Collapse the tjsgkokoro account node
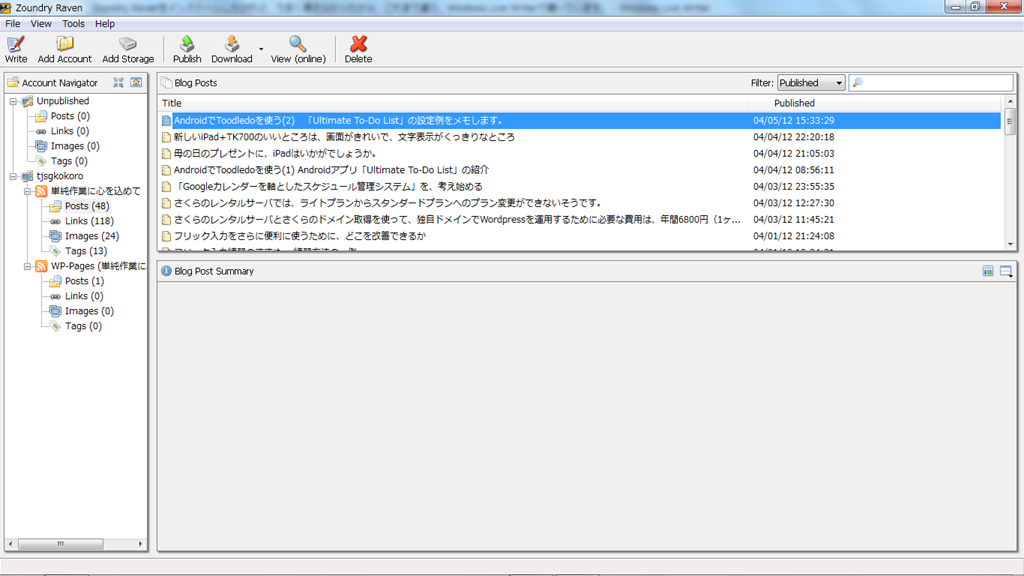Image resolution: width=1024 pixels, height=576 pixels. pos(13,176)
